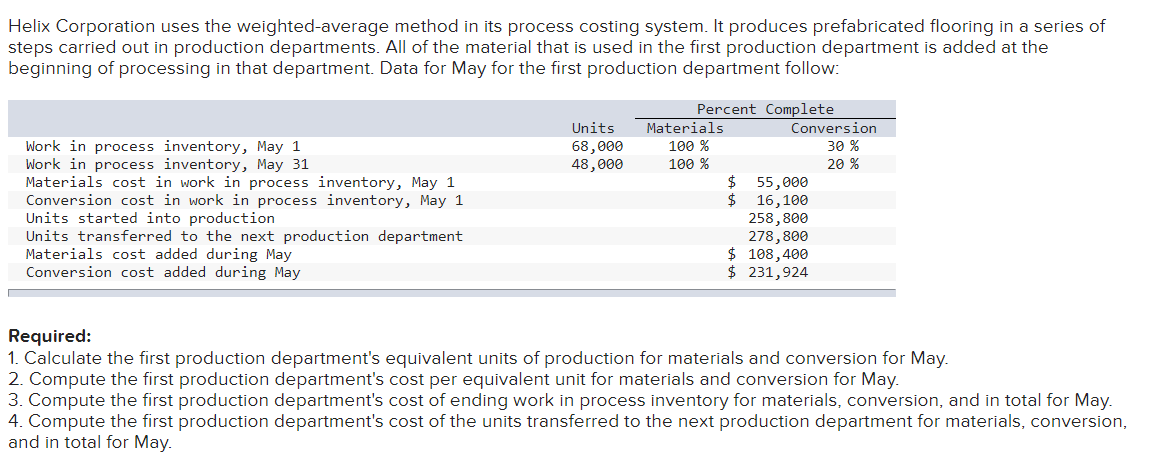The image size is (1165, 463).
Task: Select the 'Materials cost added during May' label
Action: coord(158,254)
